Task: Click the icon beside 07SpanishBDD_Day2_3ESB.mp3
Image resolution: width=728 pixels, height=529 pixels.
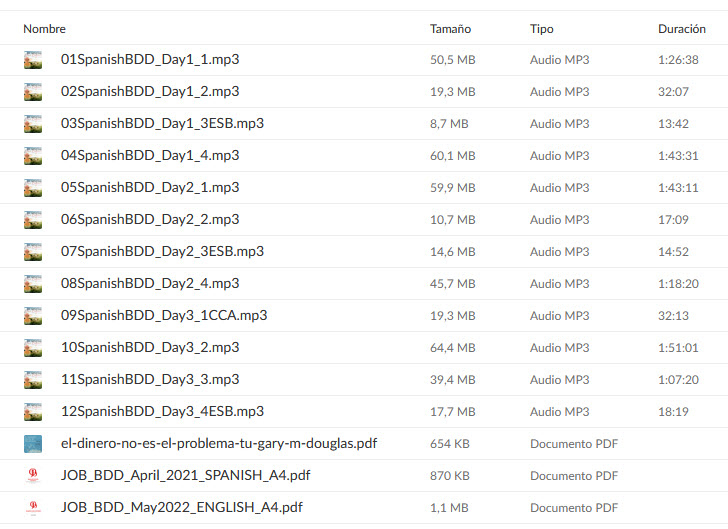Action: (33, 252)
